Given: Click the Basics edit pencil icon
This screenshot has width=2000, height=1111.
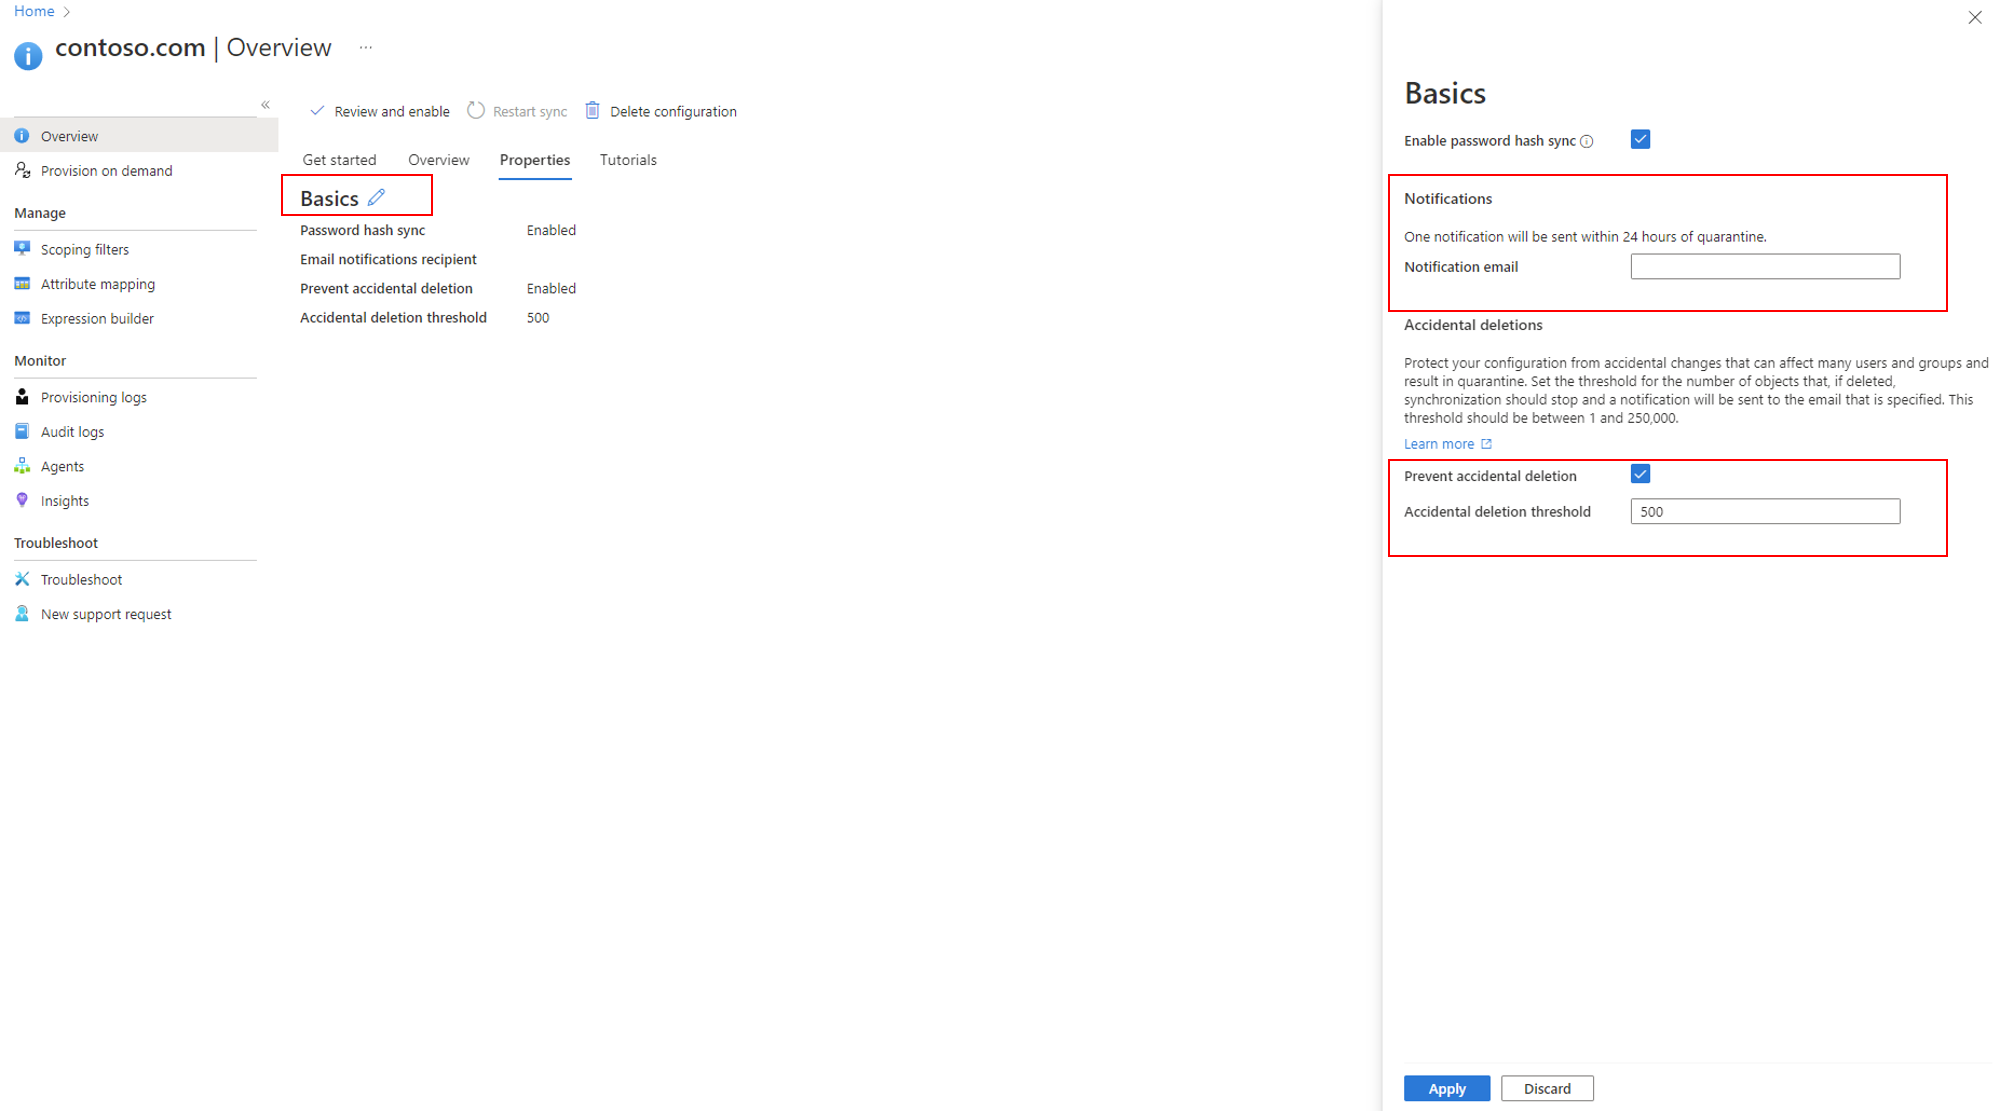Looking at the screenshot, I should (376, 197).
